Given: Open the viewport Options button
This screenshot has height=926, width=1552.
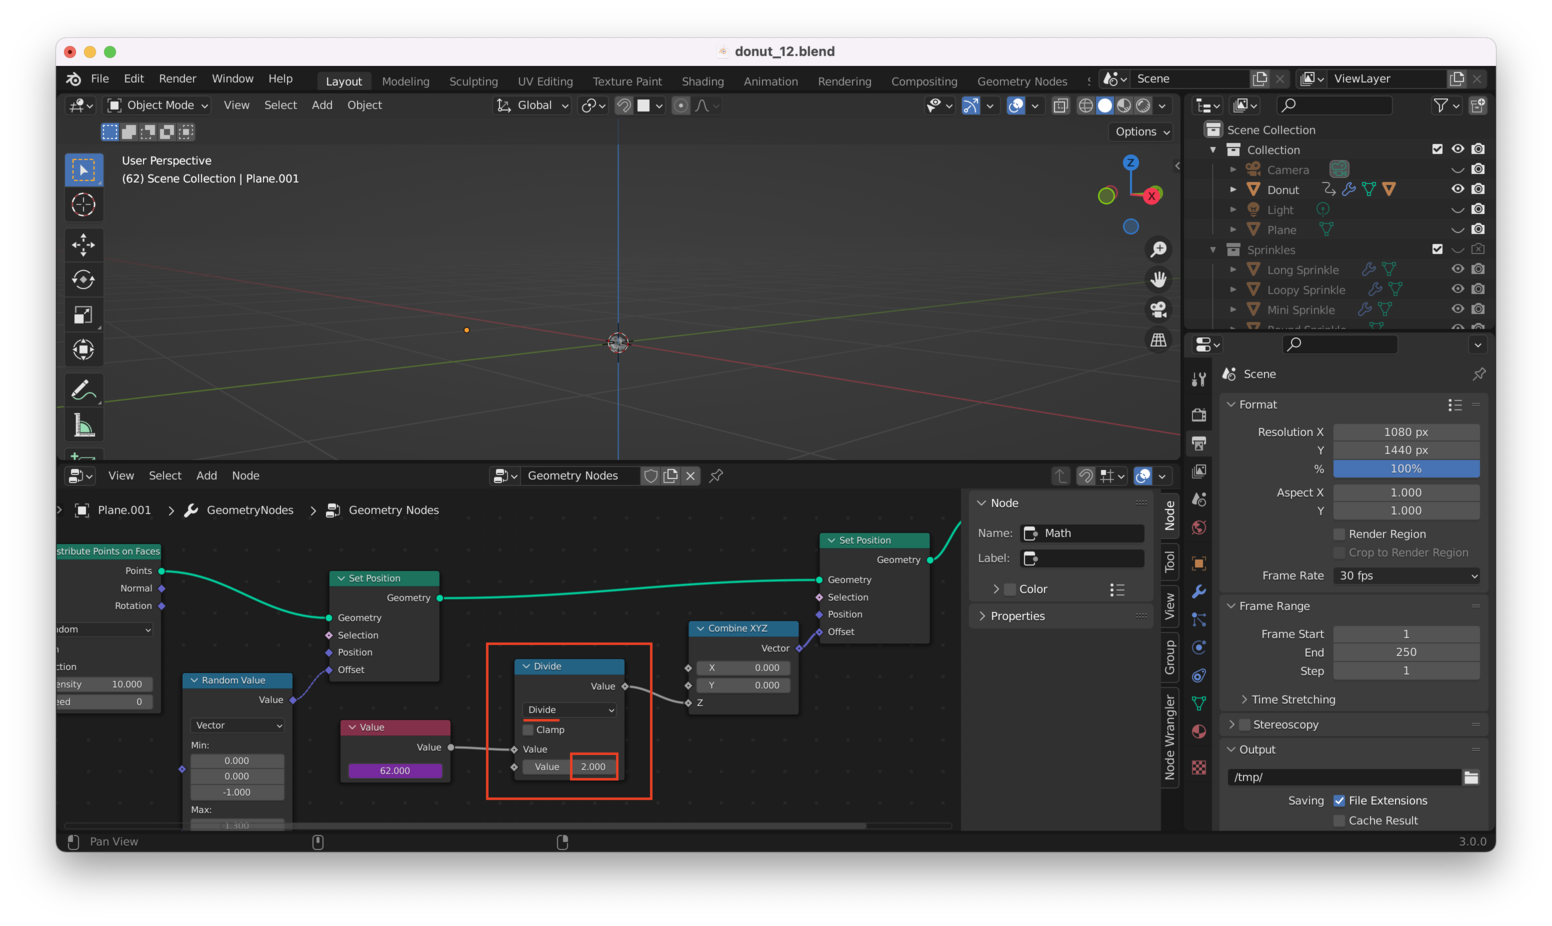Looking at the screenshot, I should pyautogui.click(x=1141, y=132).
